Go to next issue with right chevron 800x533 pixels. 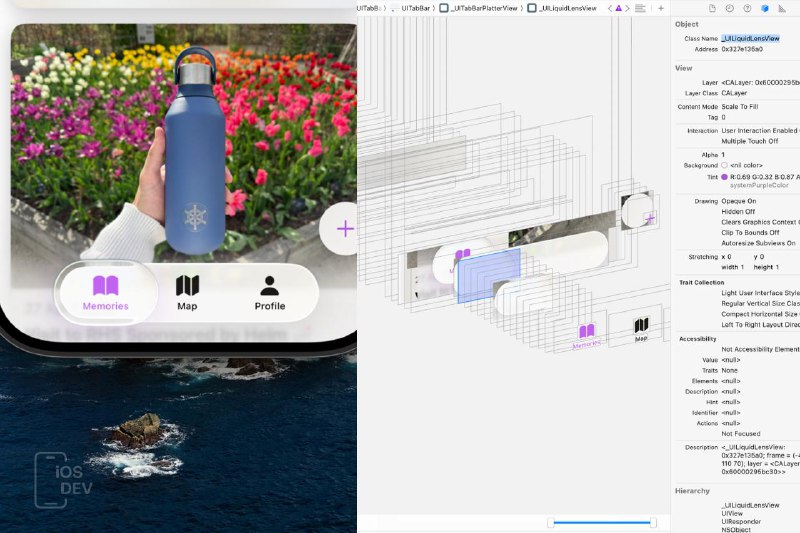pos(627,8)
